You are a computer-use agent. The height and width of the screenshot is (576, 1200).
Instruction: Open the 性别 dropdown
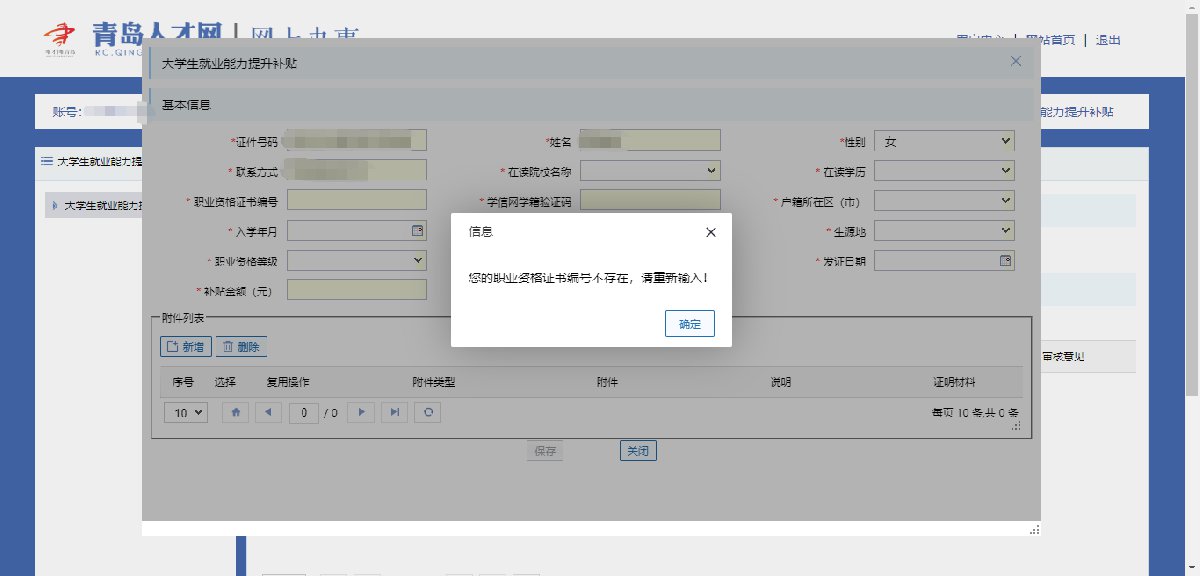(945, 142)
